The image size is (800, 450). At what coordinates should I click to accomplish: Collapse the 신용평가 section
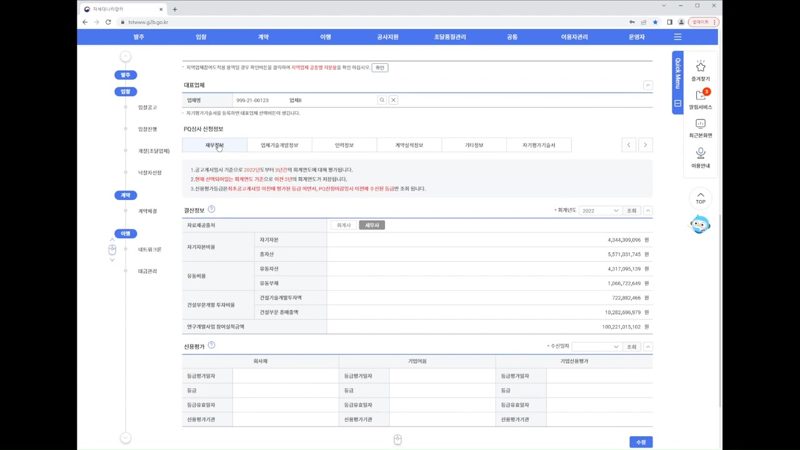647,347
